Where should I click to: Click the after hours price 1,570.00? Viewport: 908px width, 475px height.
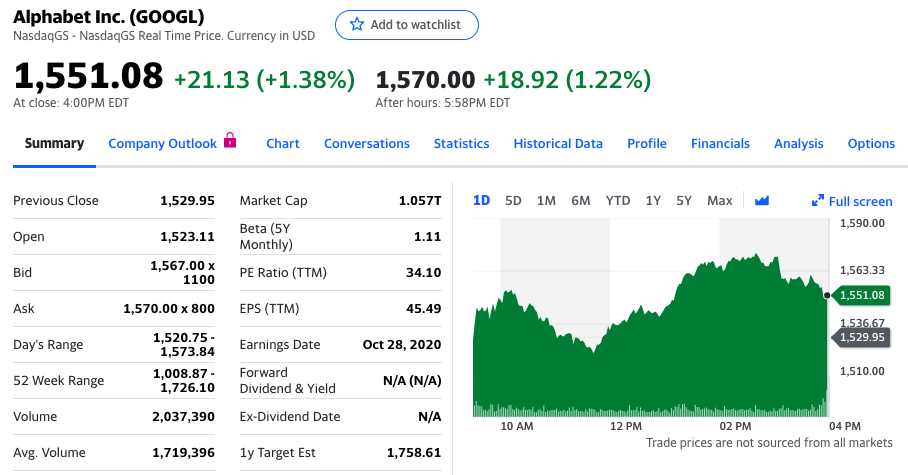pos(426,79)
